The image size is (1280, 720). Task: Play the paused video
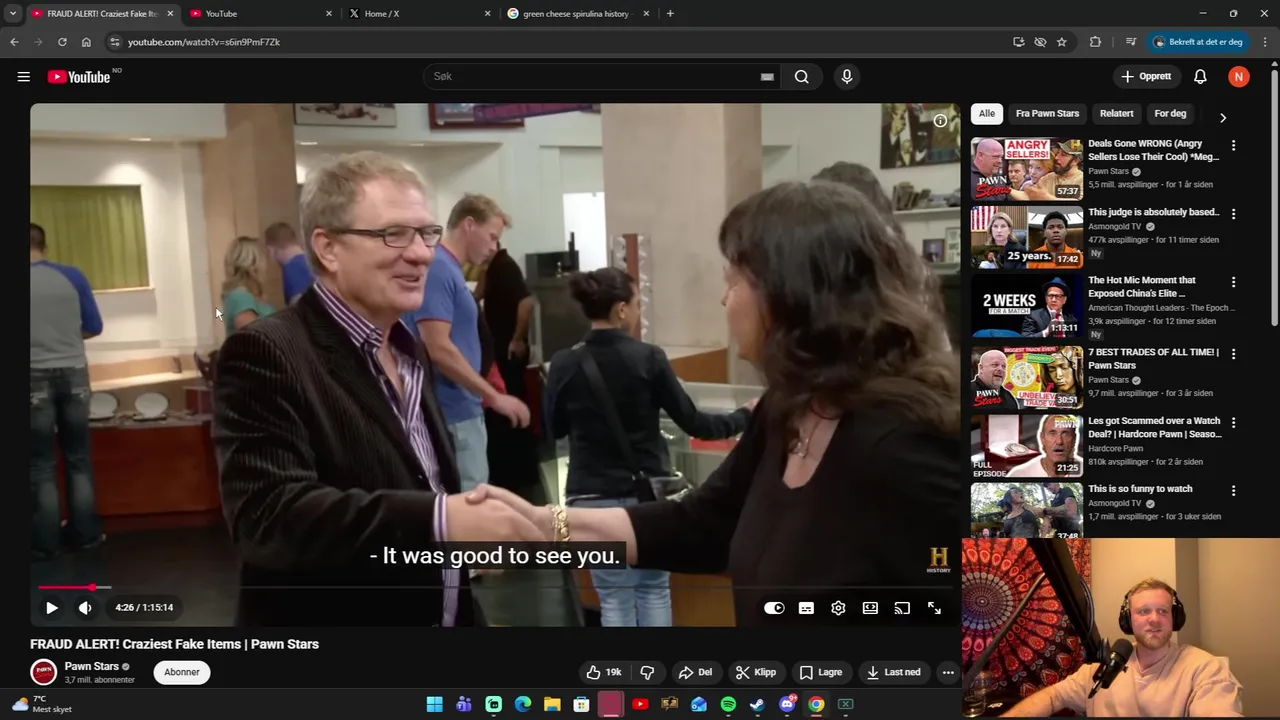[52, 607]
